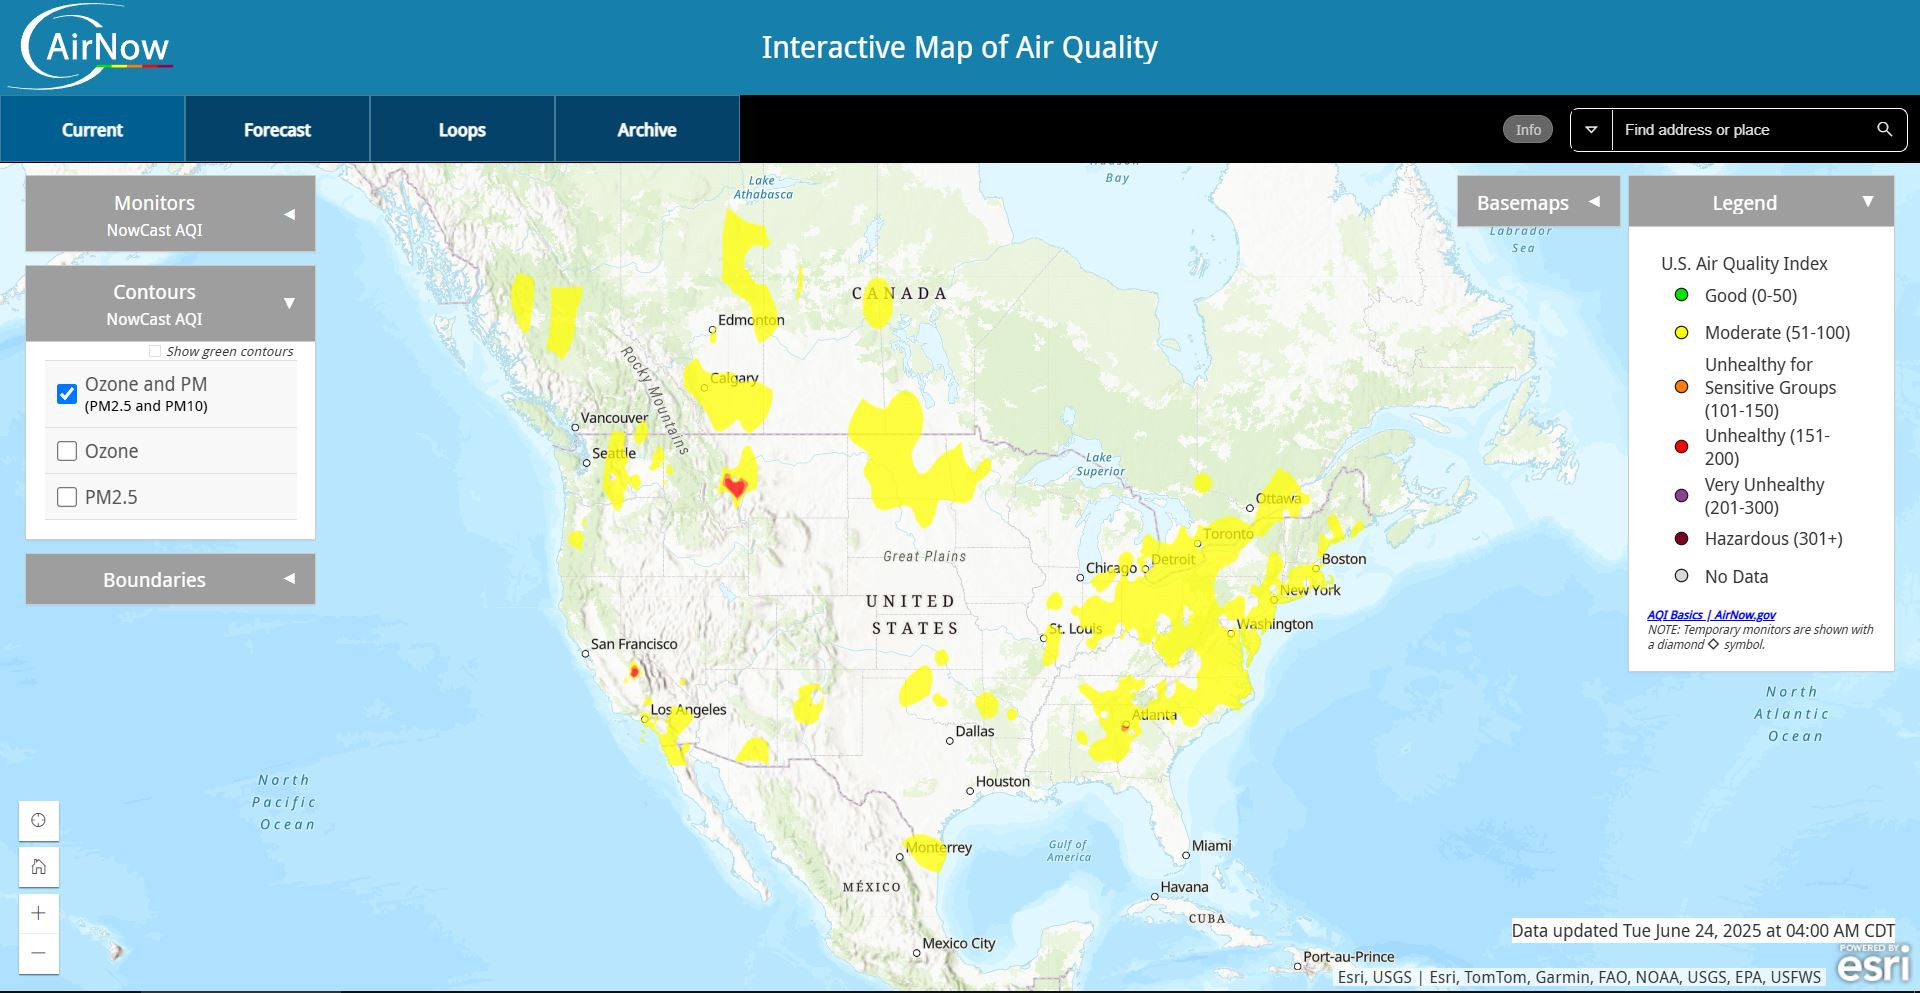Click the 'Data updated Tue June 24' timestamp
Image resolution: width=1920 pixels, height=993 pixels.
click(x=1703, y=930)
